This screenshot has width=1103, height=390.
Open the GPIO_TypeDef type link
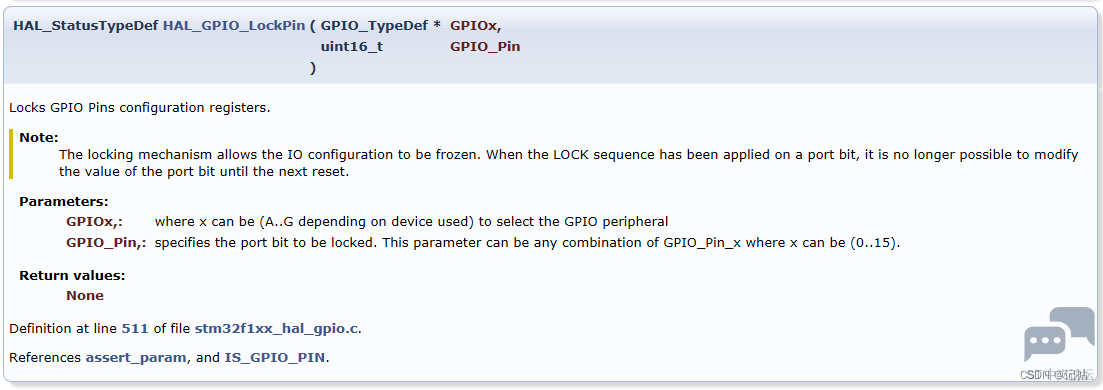point(375,25)
